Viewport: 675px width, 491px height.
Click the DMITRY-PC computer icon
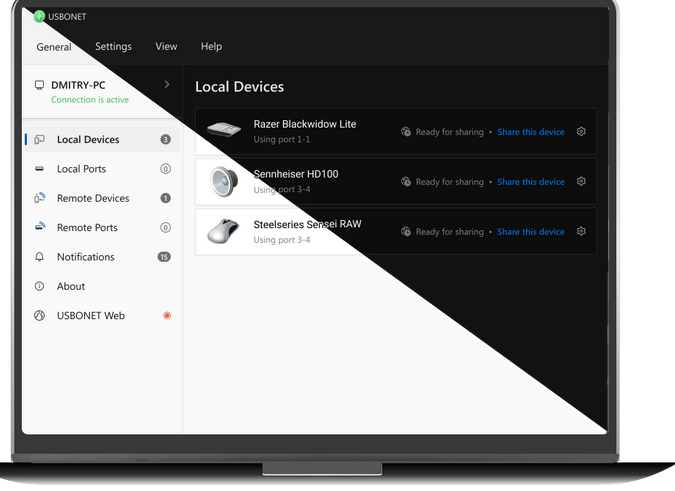40,85
